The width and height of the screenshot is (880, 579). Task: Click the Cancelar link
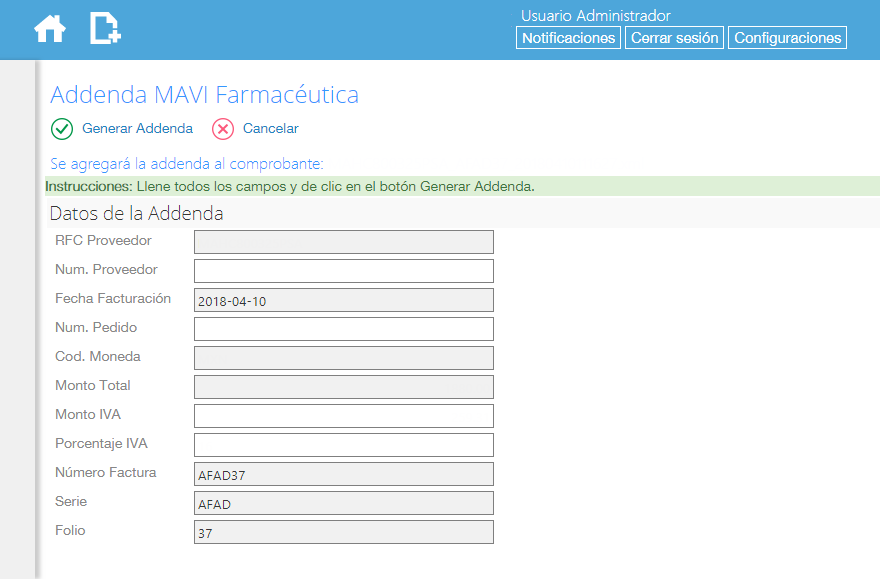point(270,129)
